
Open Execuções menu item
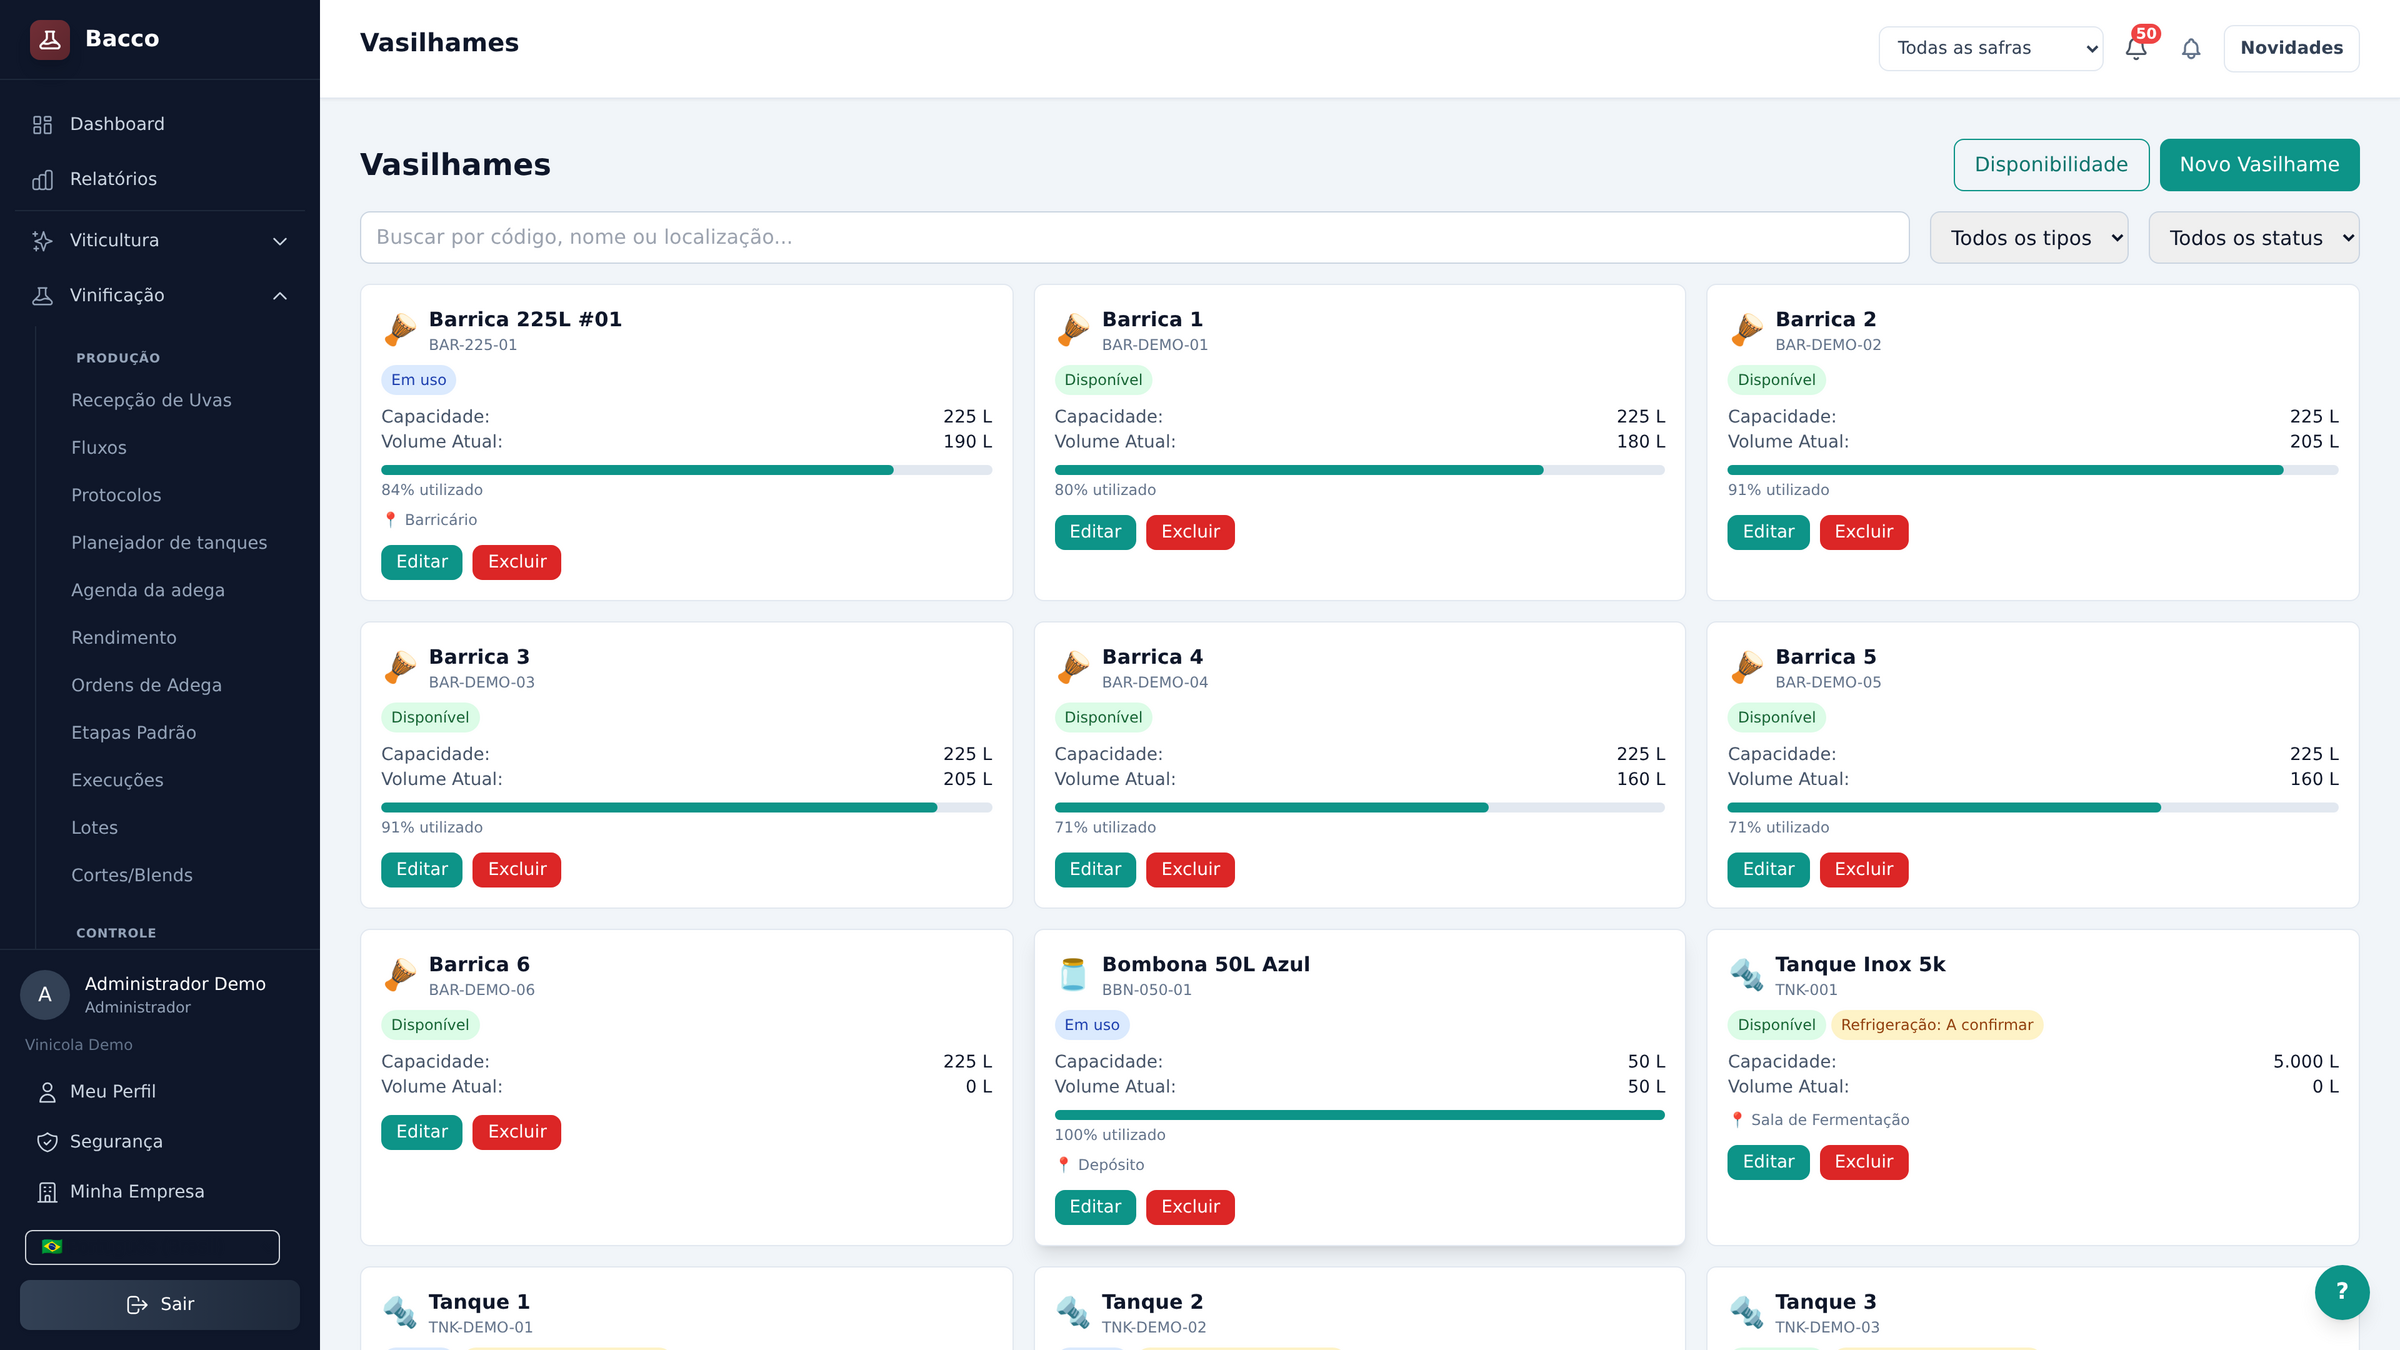pos(117,780)
